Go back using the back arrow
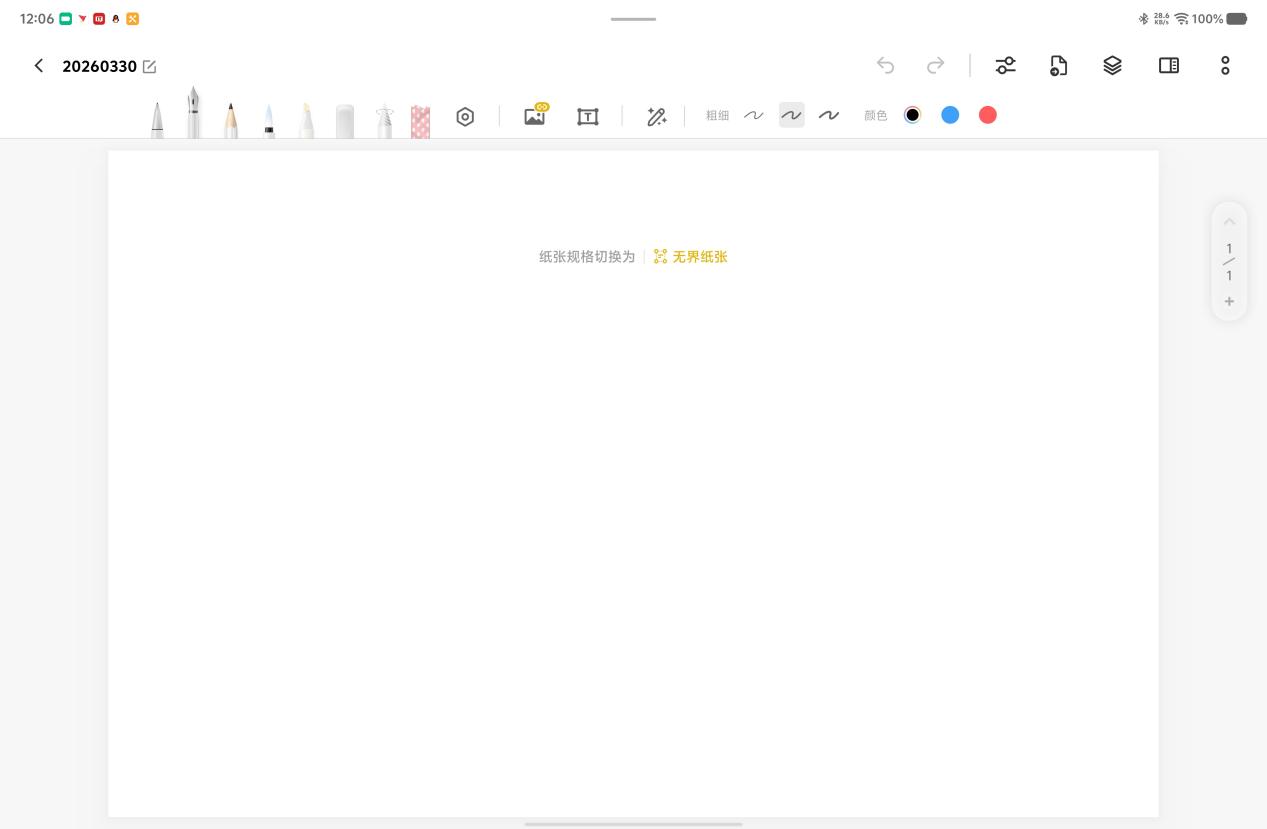This screenshot has height=829, width=1267. [39, 66]
